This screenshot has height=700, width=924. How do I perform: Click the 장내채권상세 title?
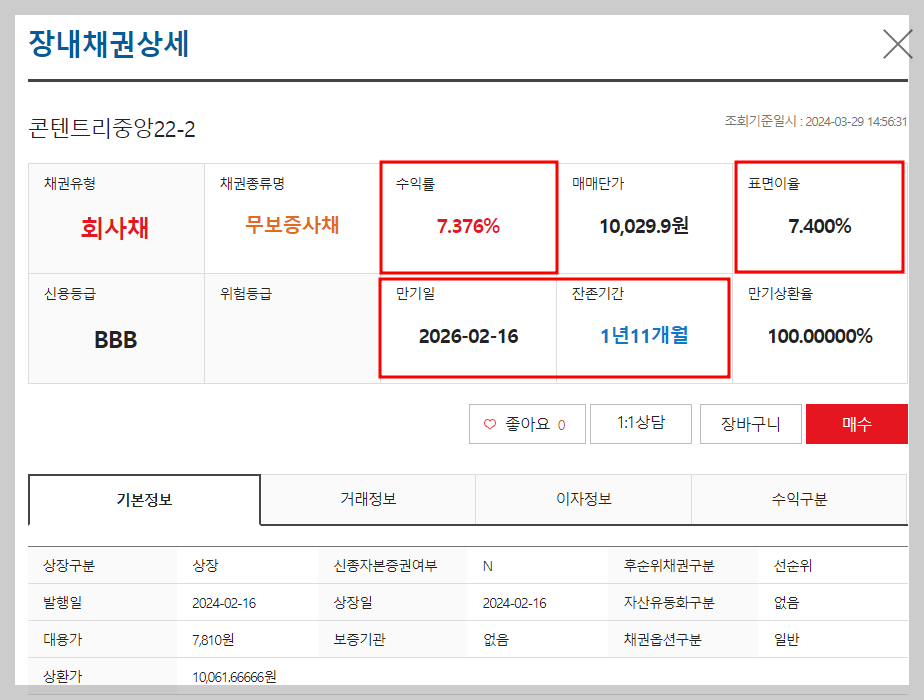click(108, 44)
